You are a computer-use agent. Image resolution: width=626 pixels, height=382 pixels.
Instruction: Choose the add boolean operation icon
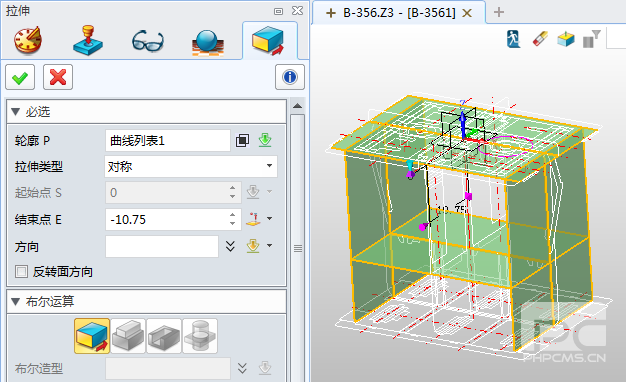click(128, 336)
